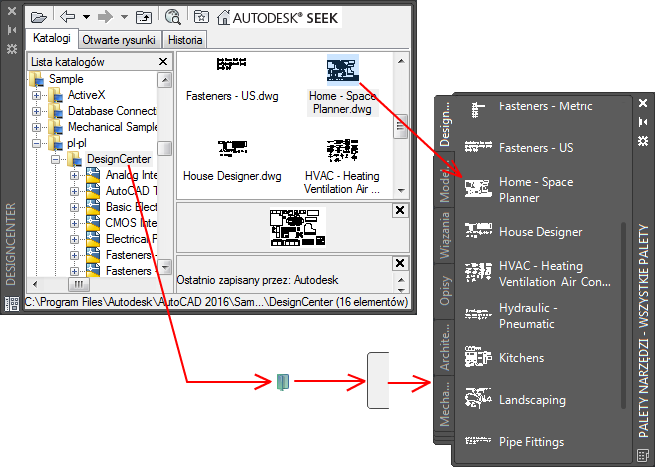Screen dimensions: 658x471
Task: Collapse the pl-pl folder node
Action: point(37,144)
